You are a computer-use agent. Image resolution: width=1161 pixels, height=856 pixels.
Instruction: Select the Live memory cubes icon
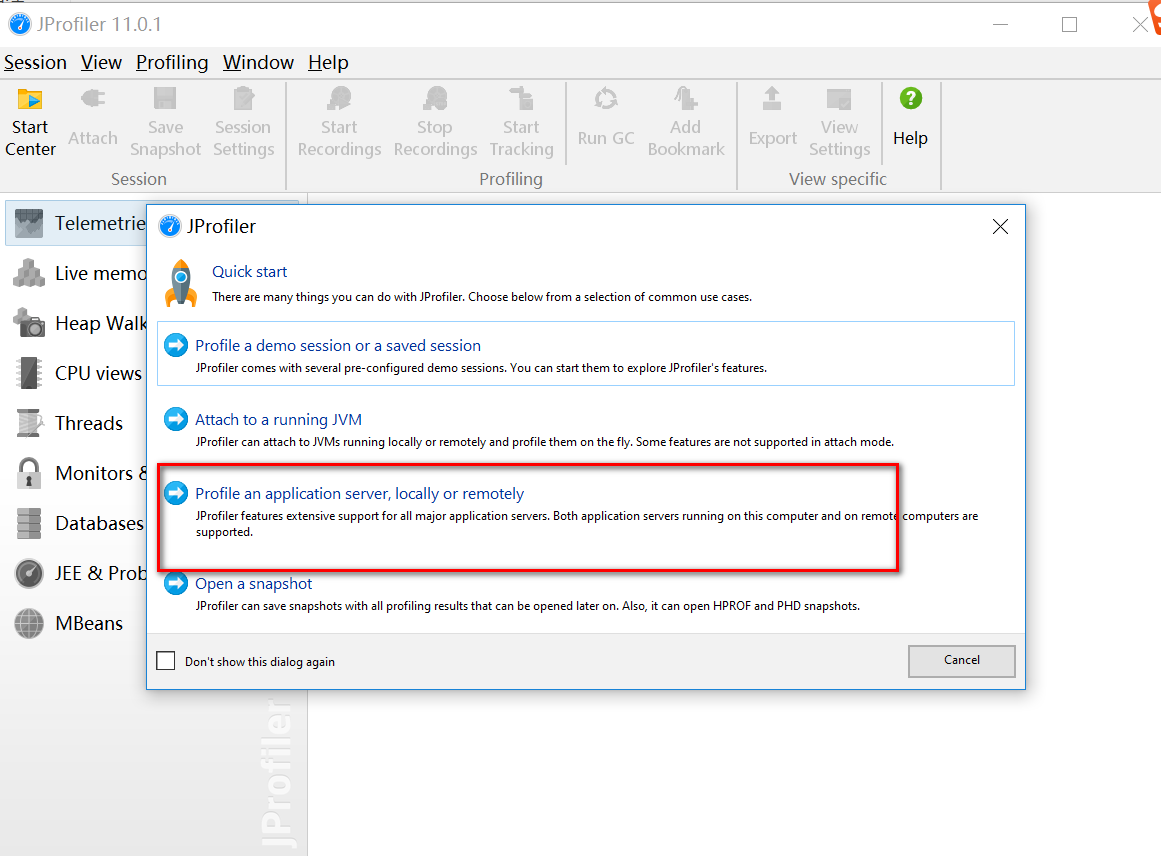pyautogui.click(x=29, y=273)
